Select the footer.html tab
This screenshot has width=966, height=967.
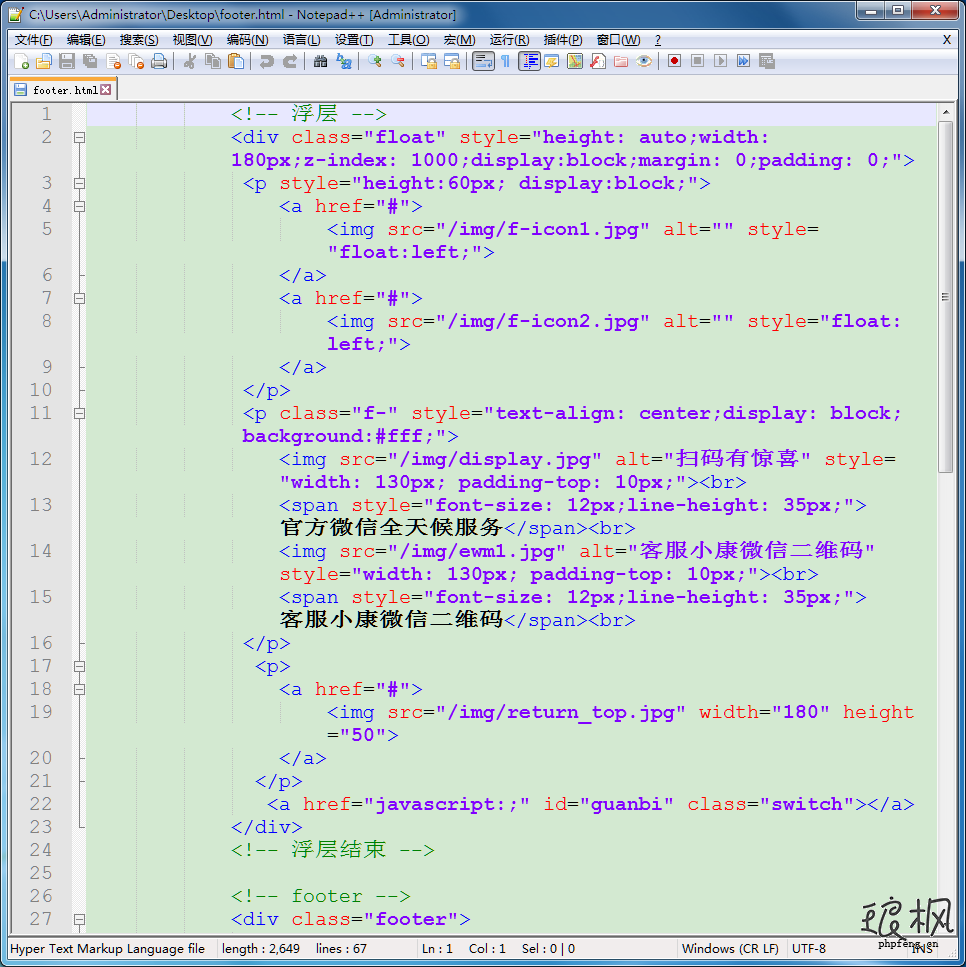(64, 90)
